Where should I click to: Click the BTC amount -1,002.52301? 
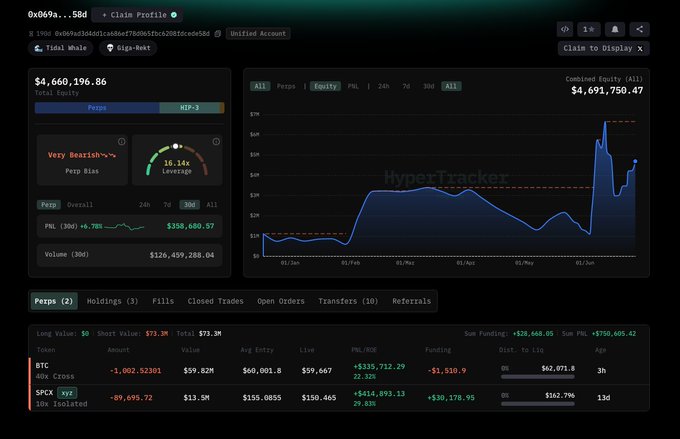[135, 370]
